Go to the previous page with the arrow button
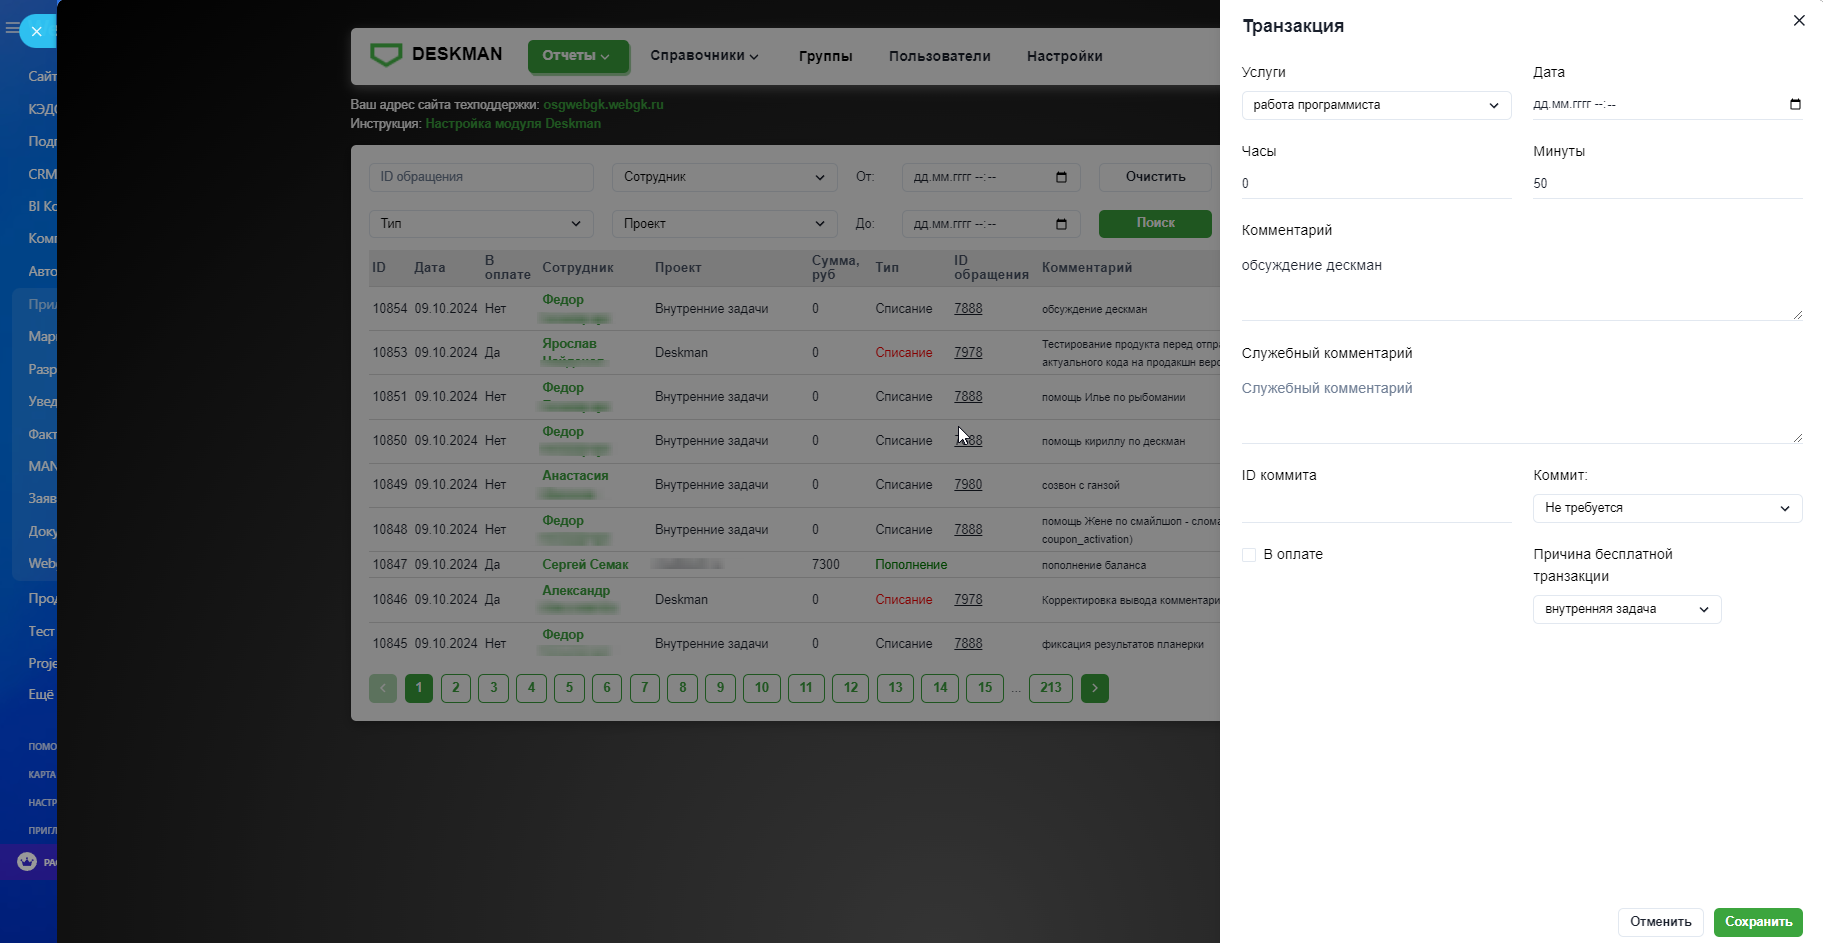 click(x=383, y=688)
